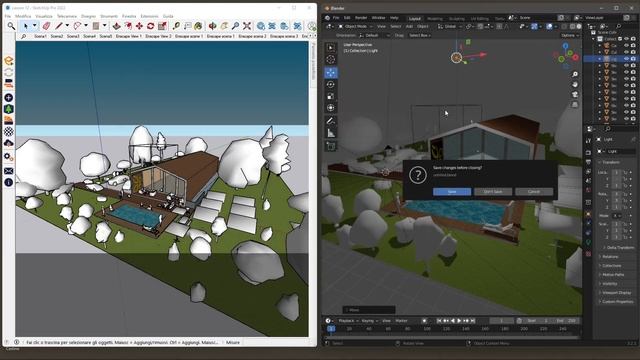
Task: Toggle Blender perspective/orthographic view gizmo
Action: point(575,104)
